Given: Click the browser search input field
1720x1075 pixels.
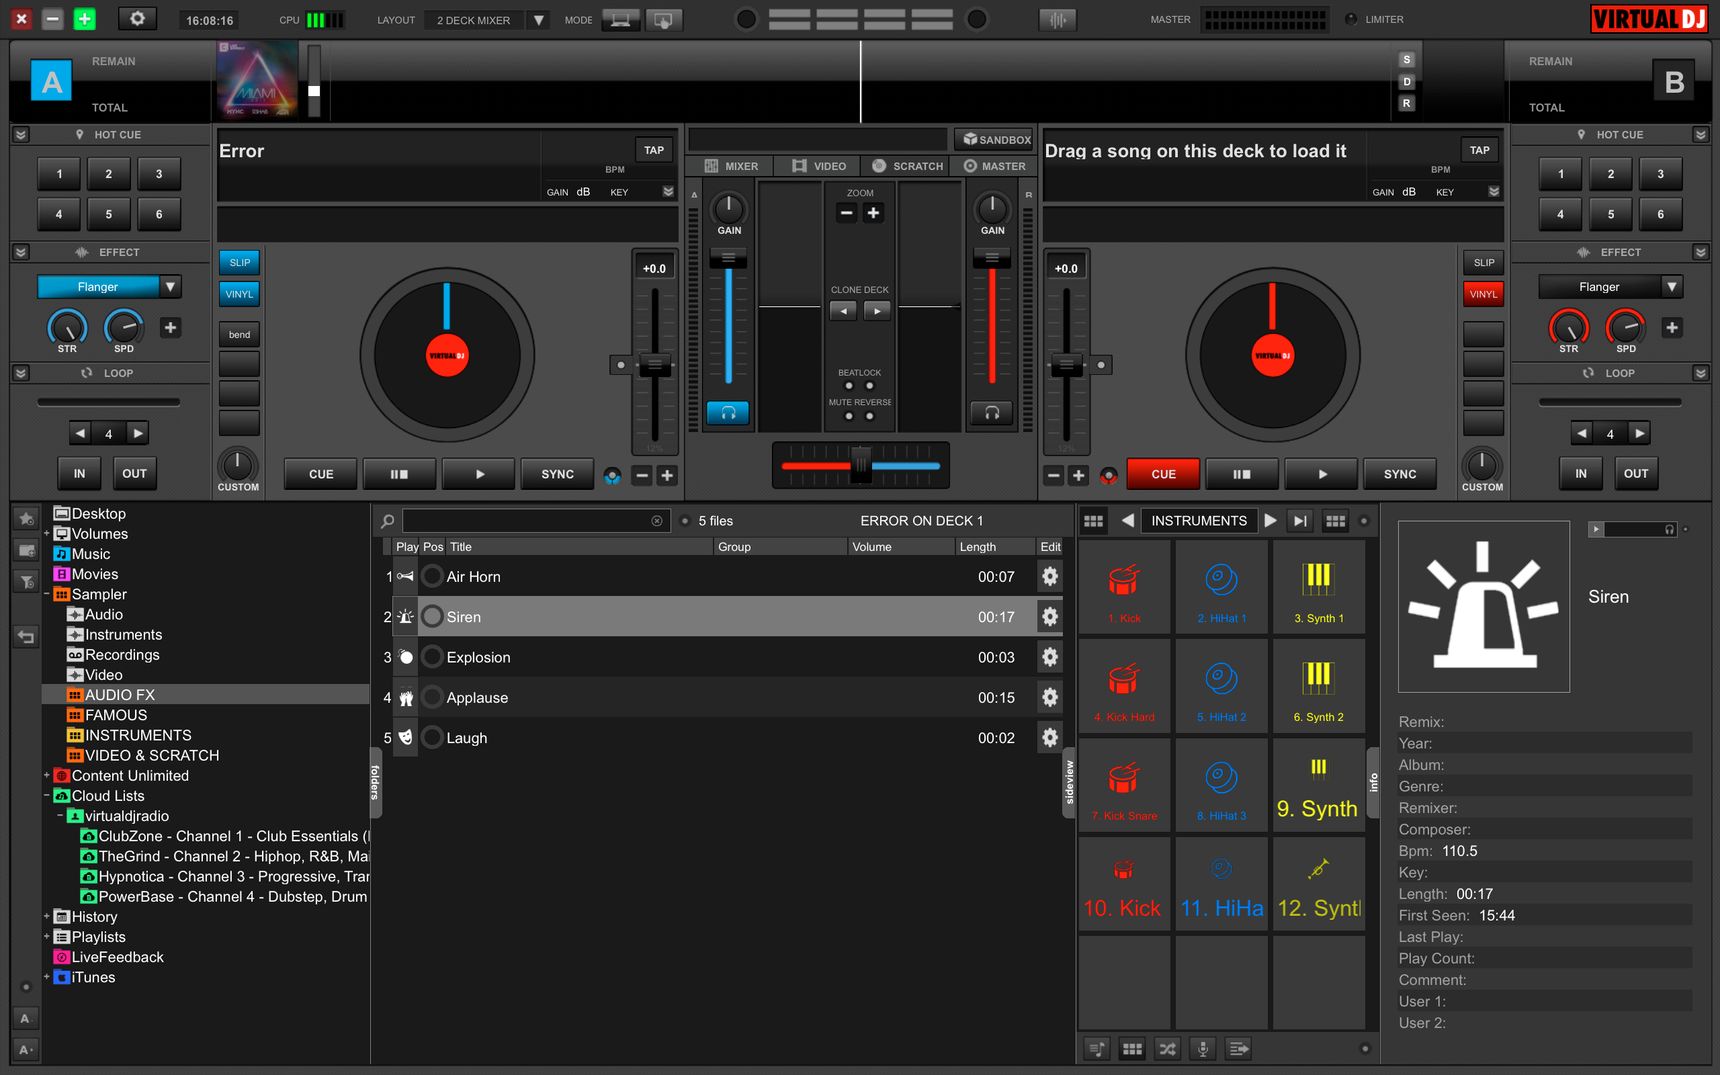Looking at the screenshot, I should [535, 521].
